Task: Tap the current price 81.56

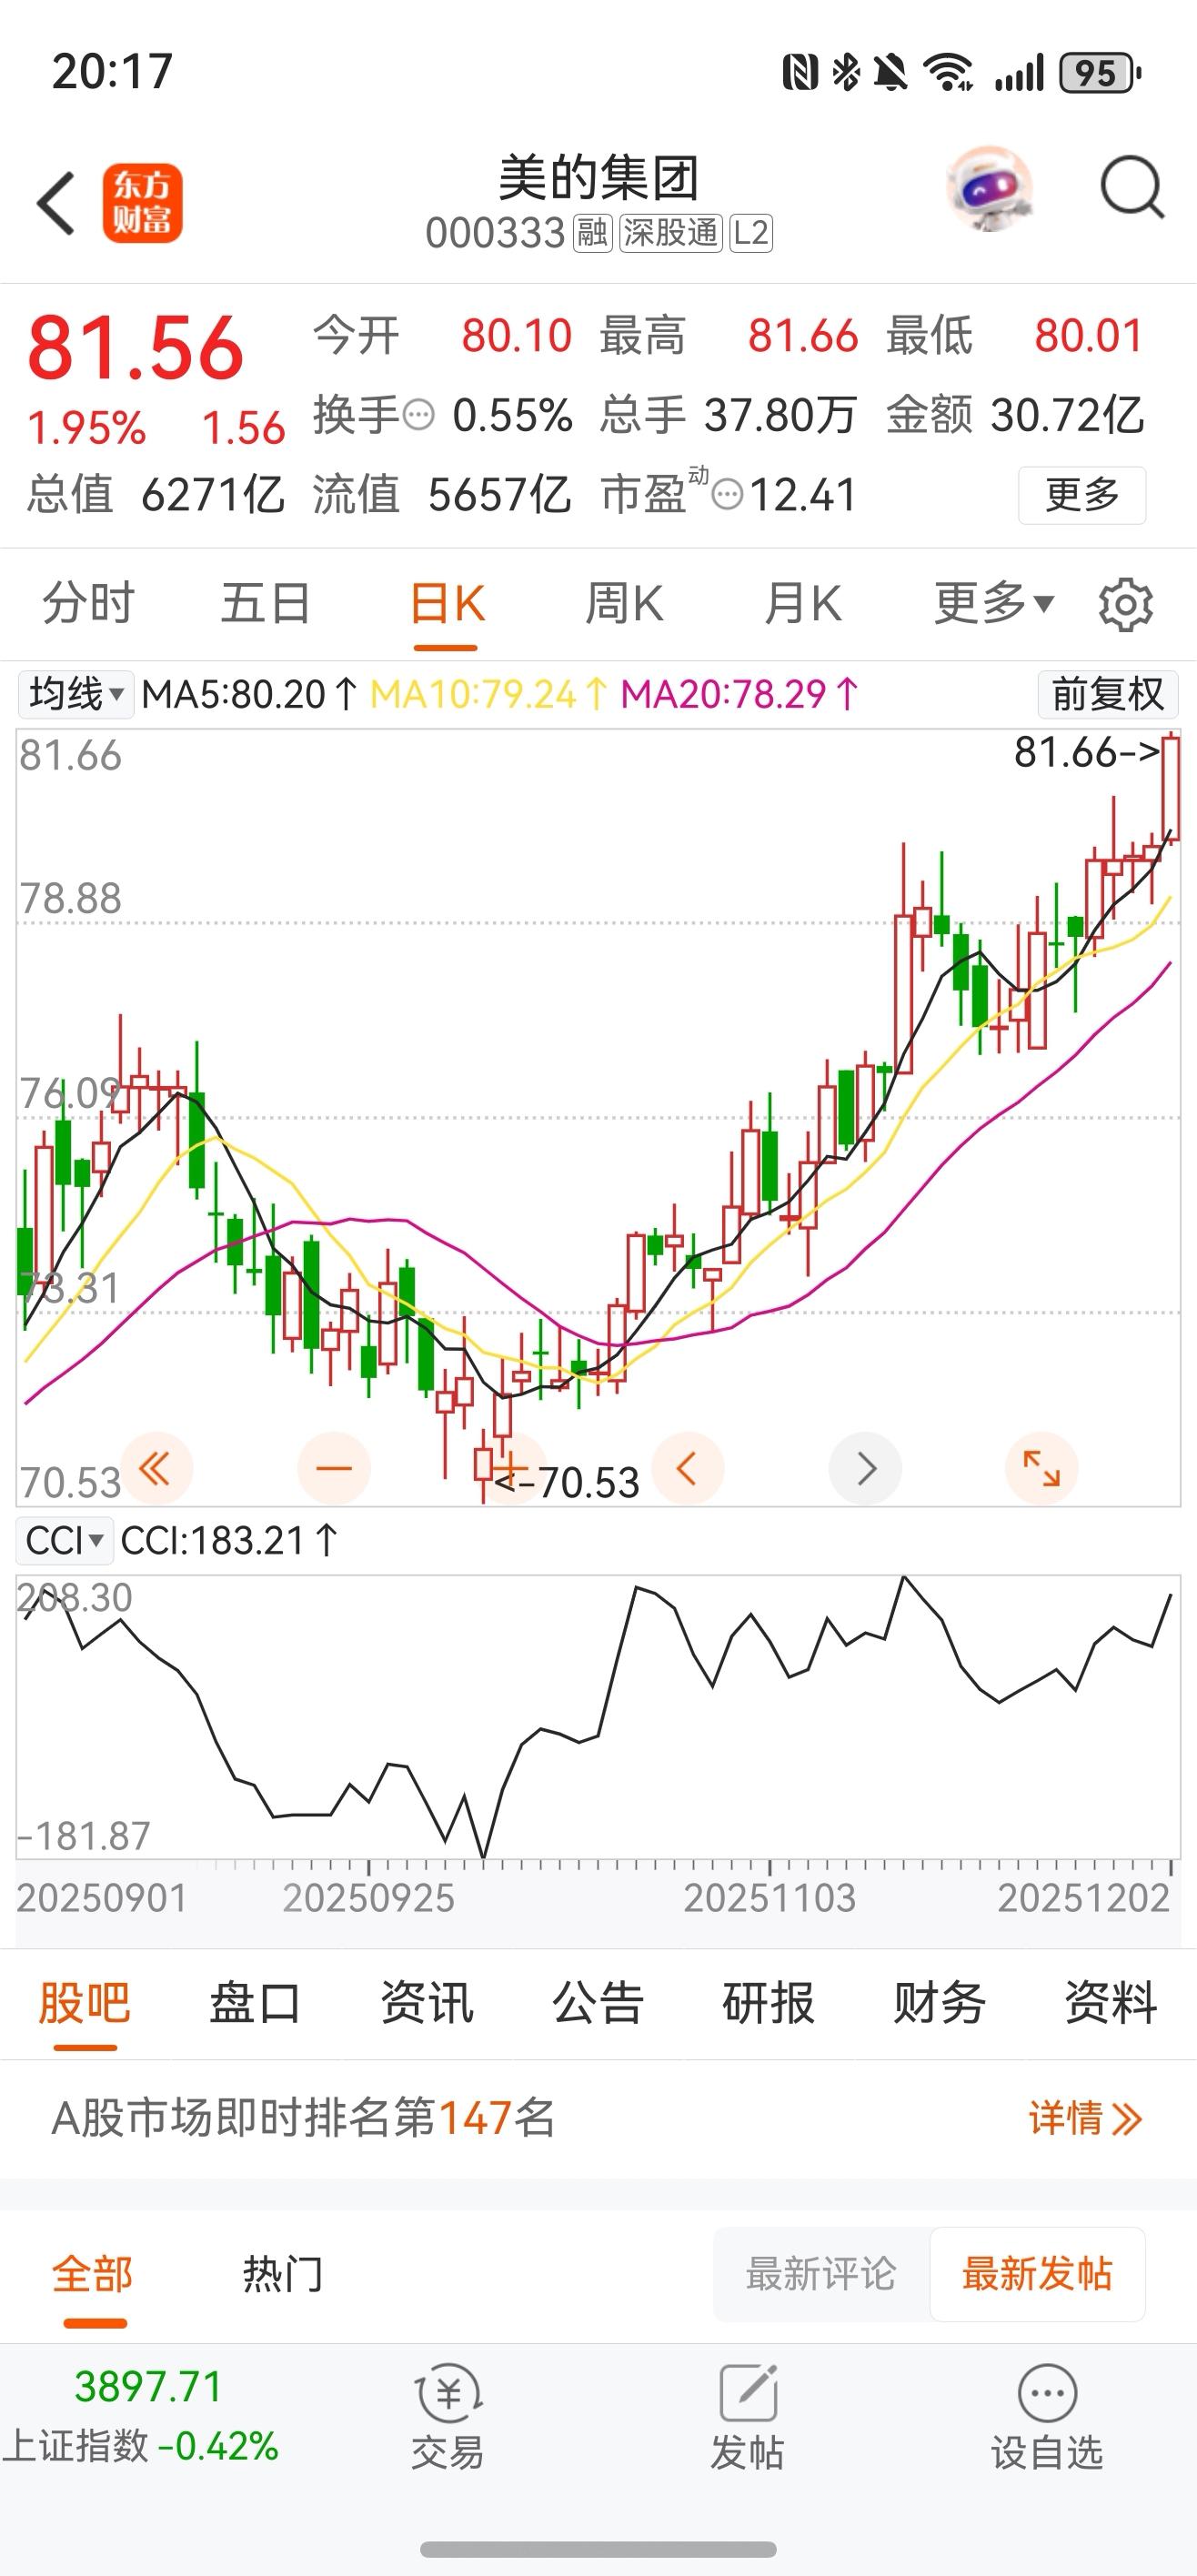Action: pos(136,348)
